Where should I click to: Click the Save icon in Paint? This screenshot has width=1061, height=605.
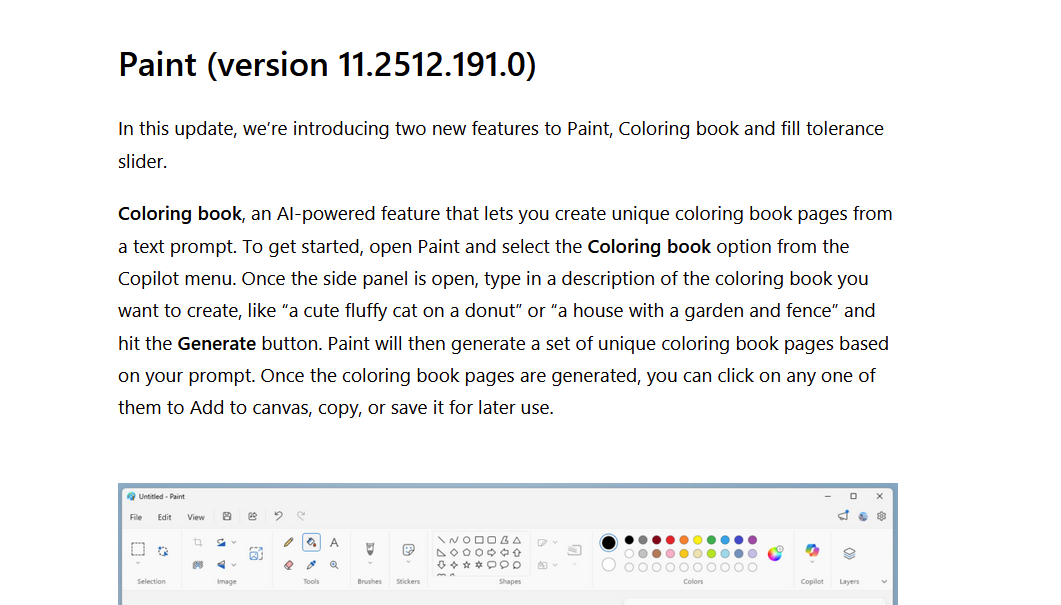pyautogui.click(x=227, y=517)
